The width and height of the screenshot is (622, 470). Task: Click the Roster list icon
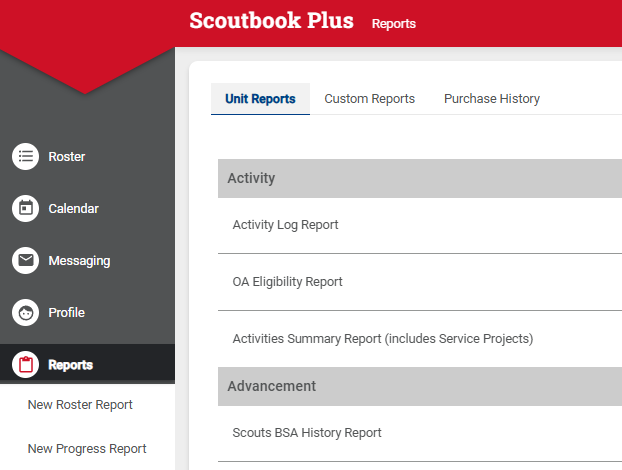pos(25,157)
